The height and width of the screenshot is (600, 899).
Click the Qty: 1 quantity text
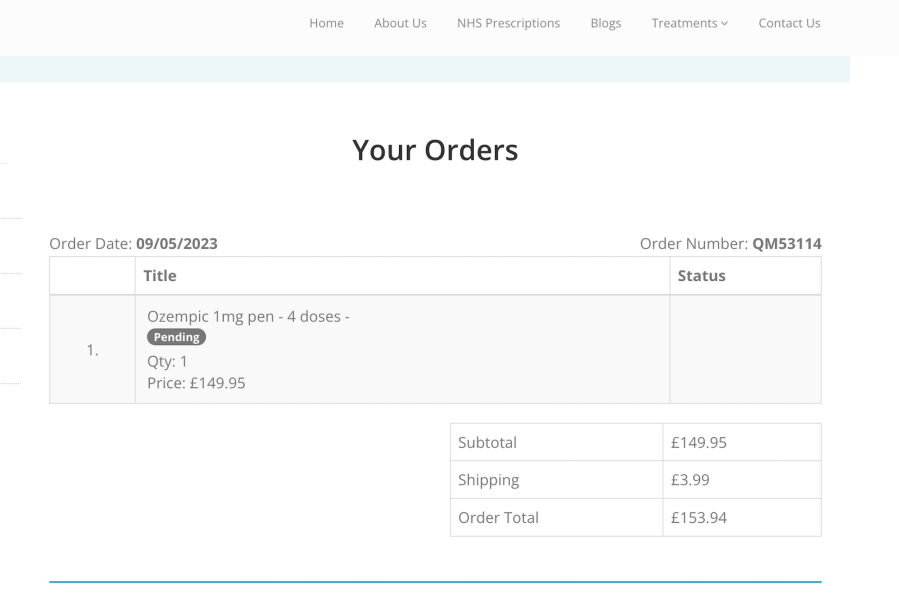[167, 361]
